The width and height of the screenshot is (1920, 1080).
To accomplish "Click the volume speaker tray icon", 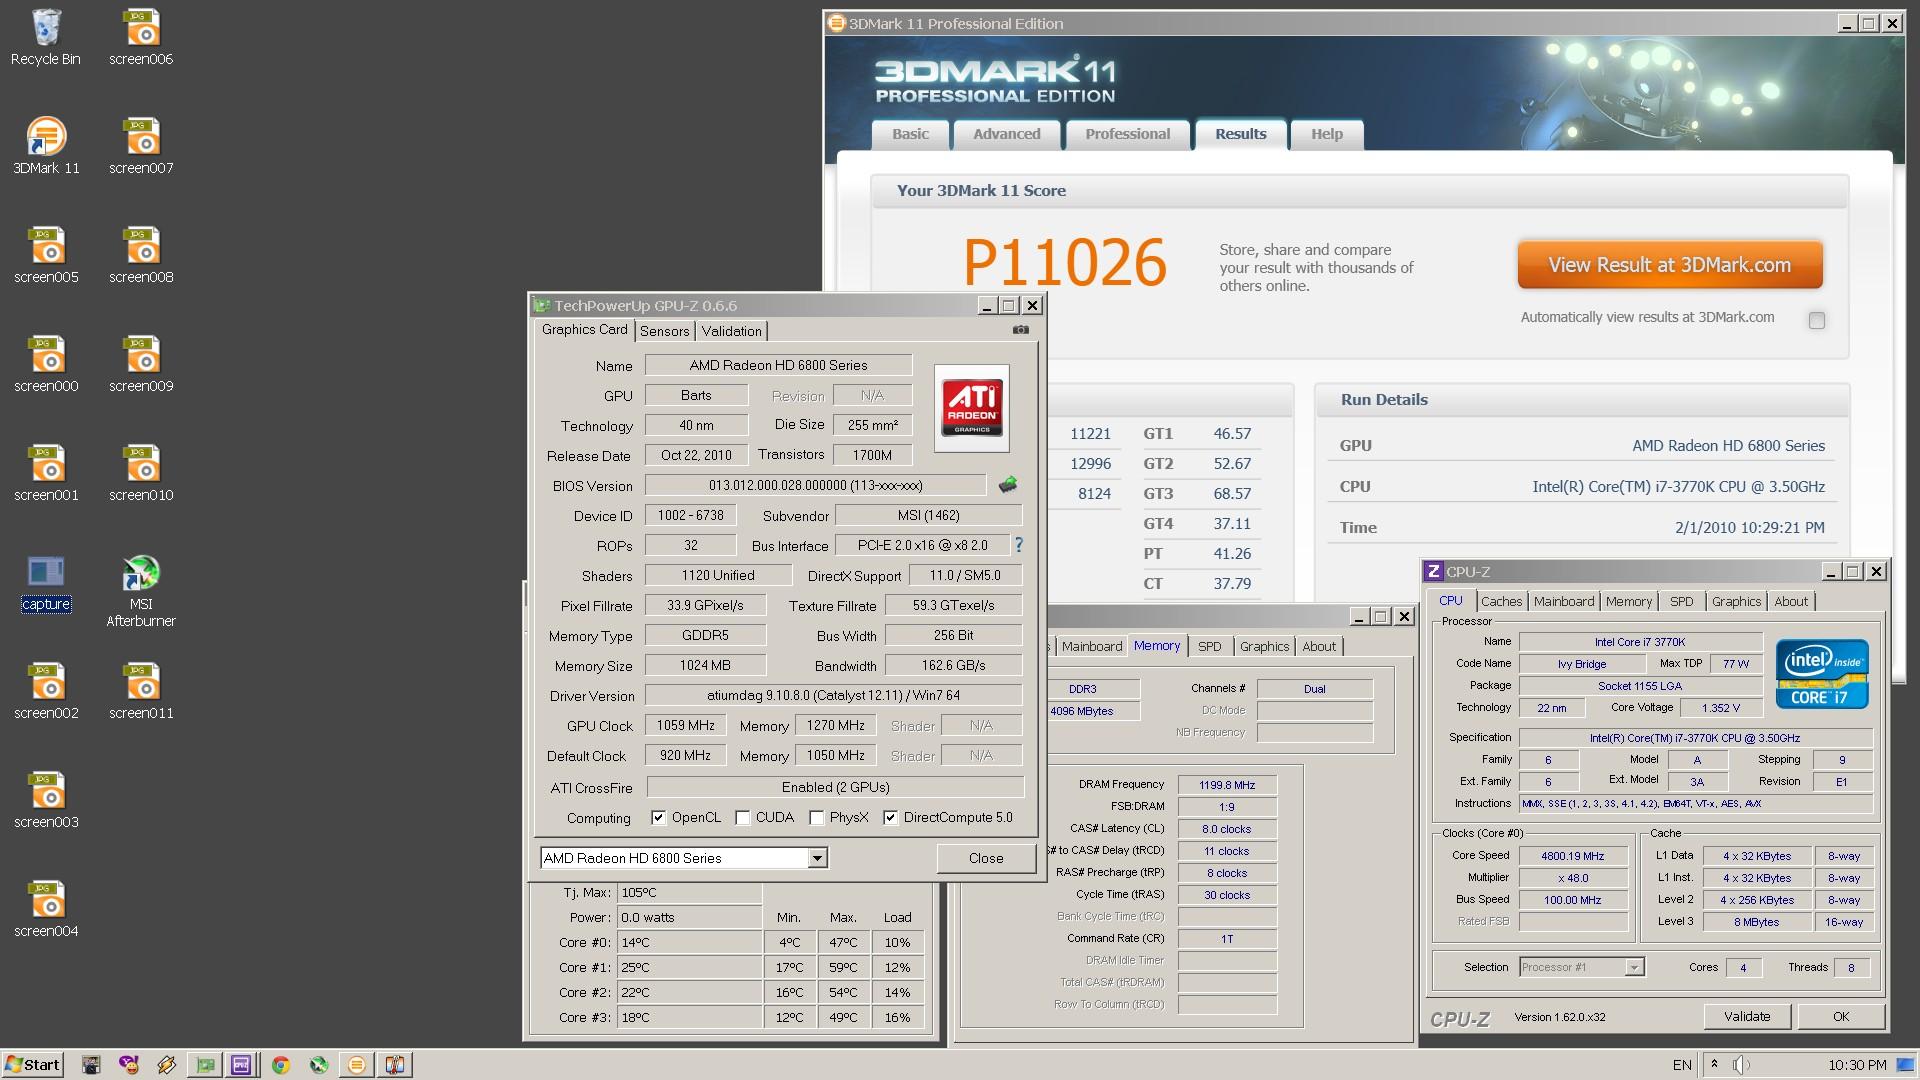I will tap(1741, 1065).
